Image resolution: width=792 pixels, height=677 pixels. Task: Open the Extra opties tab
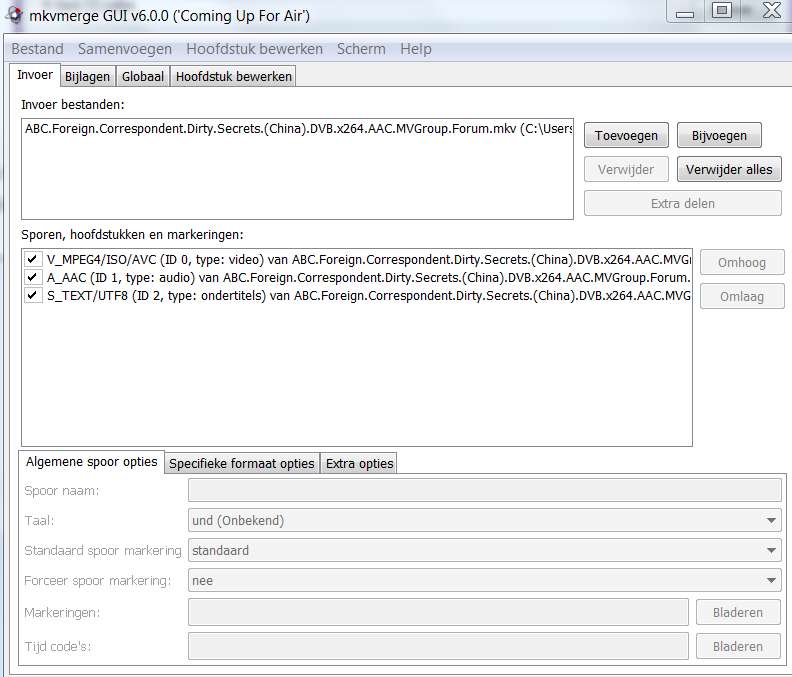pyautogui.click(x=359, y=463)
